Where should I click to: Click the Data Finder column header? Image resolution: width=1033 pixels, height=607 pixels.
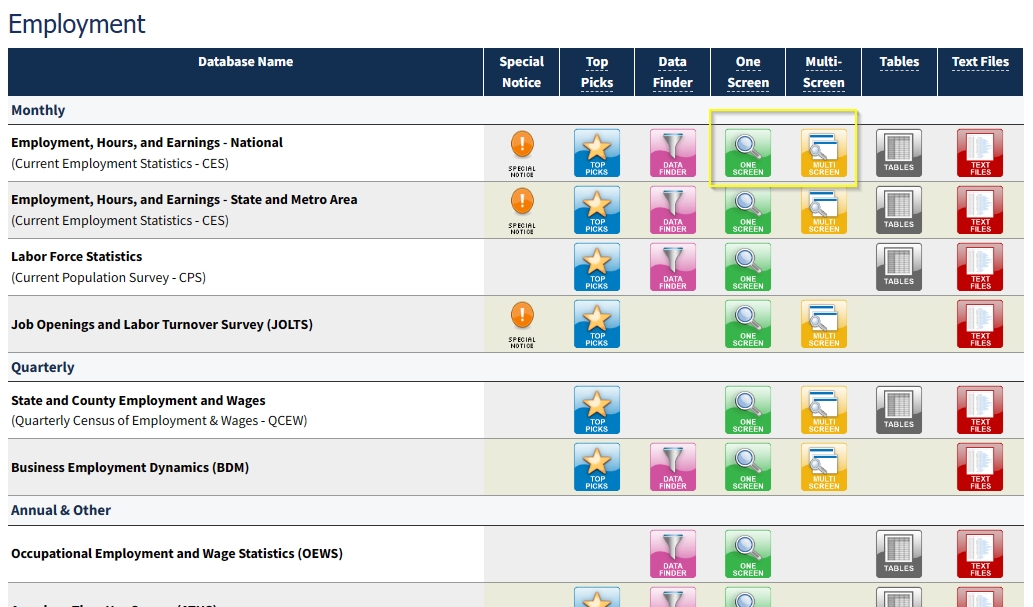click(673, 72)
